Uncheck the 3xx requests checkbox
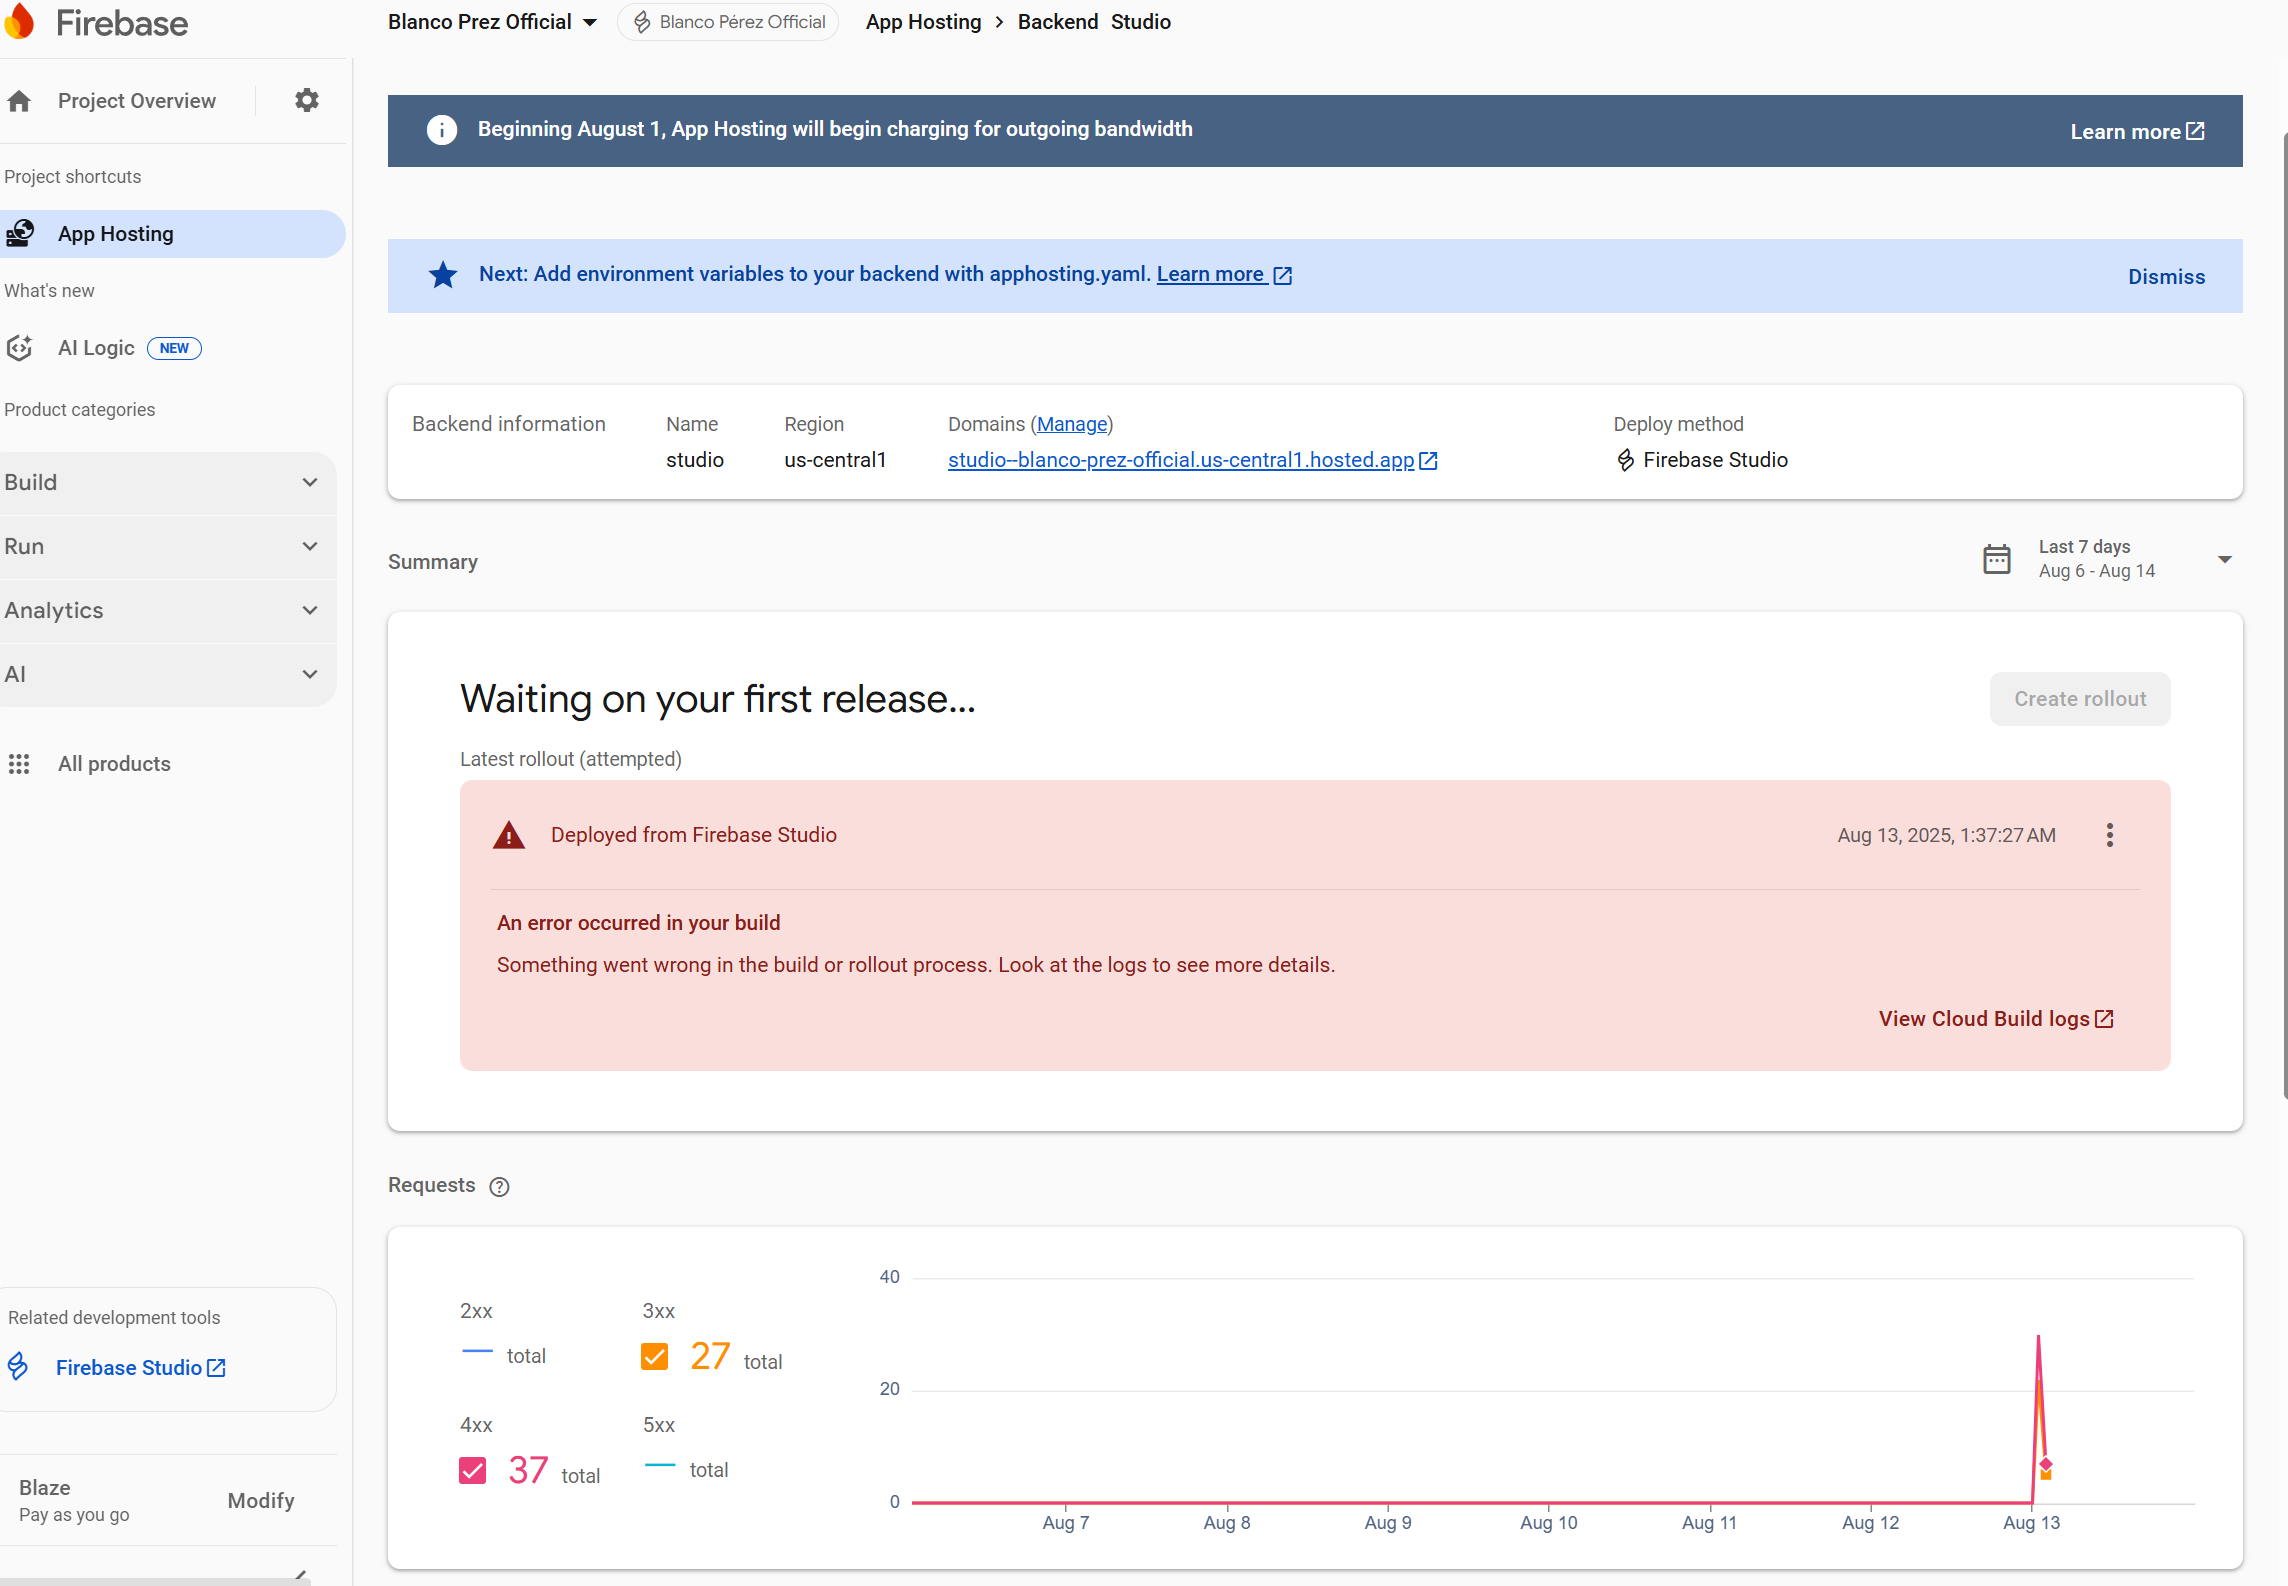The width and height of the screenshot is (2288, 1586). 654,1357
